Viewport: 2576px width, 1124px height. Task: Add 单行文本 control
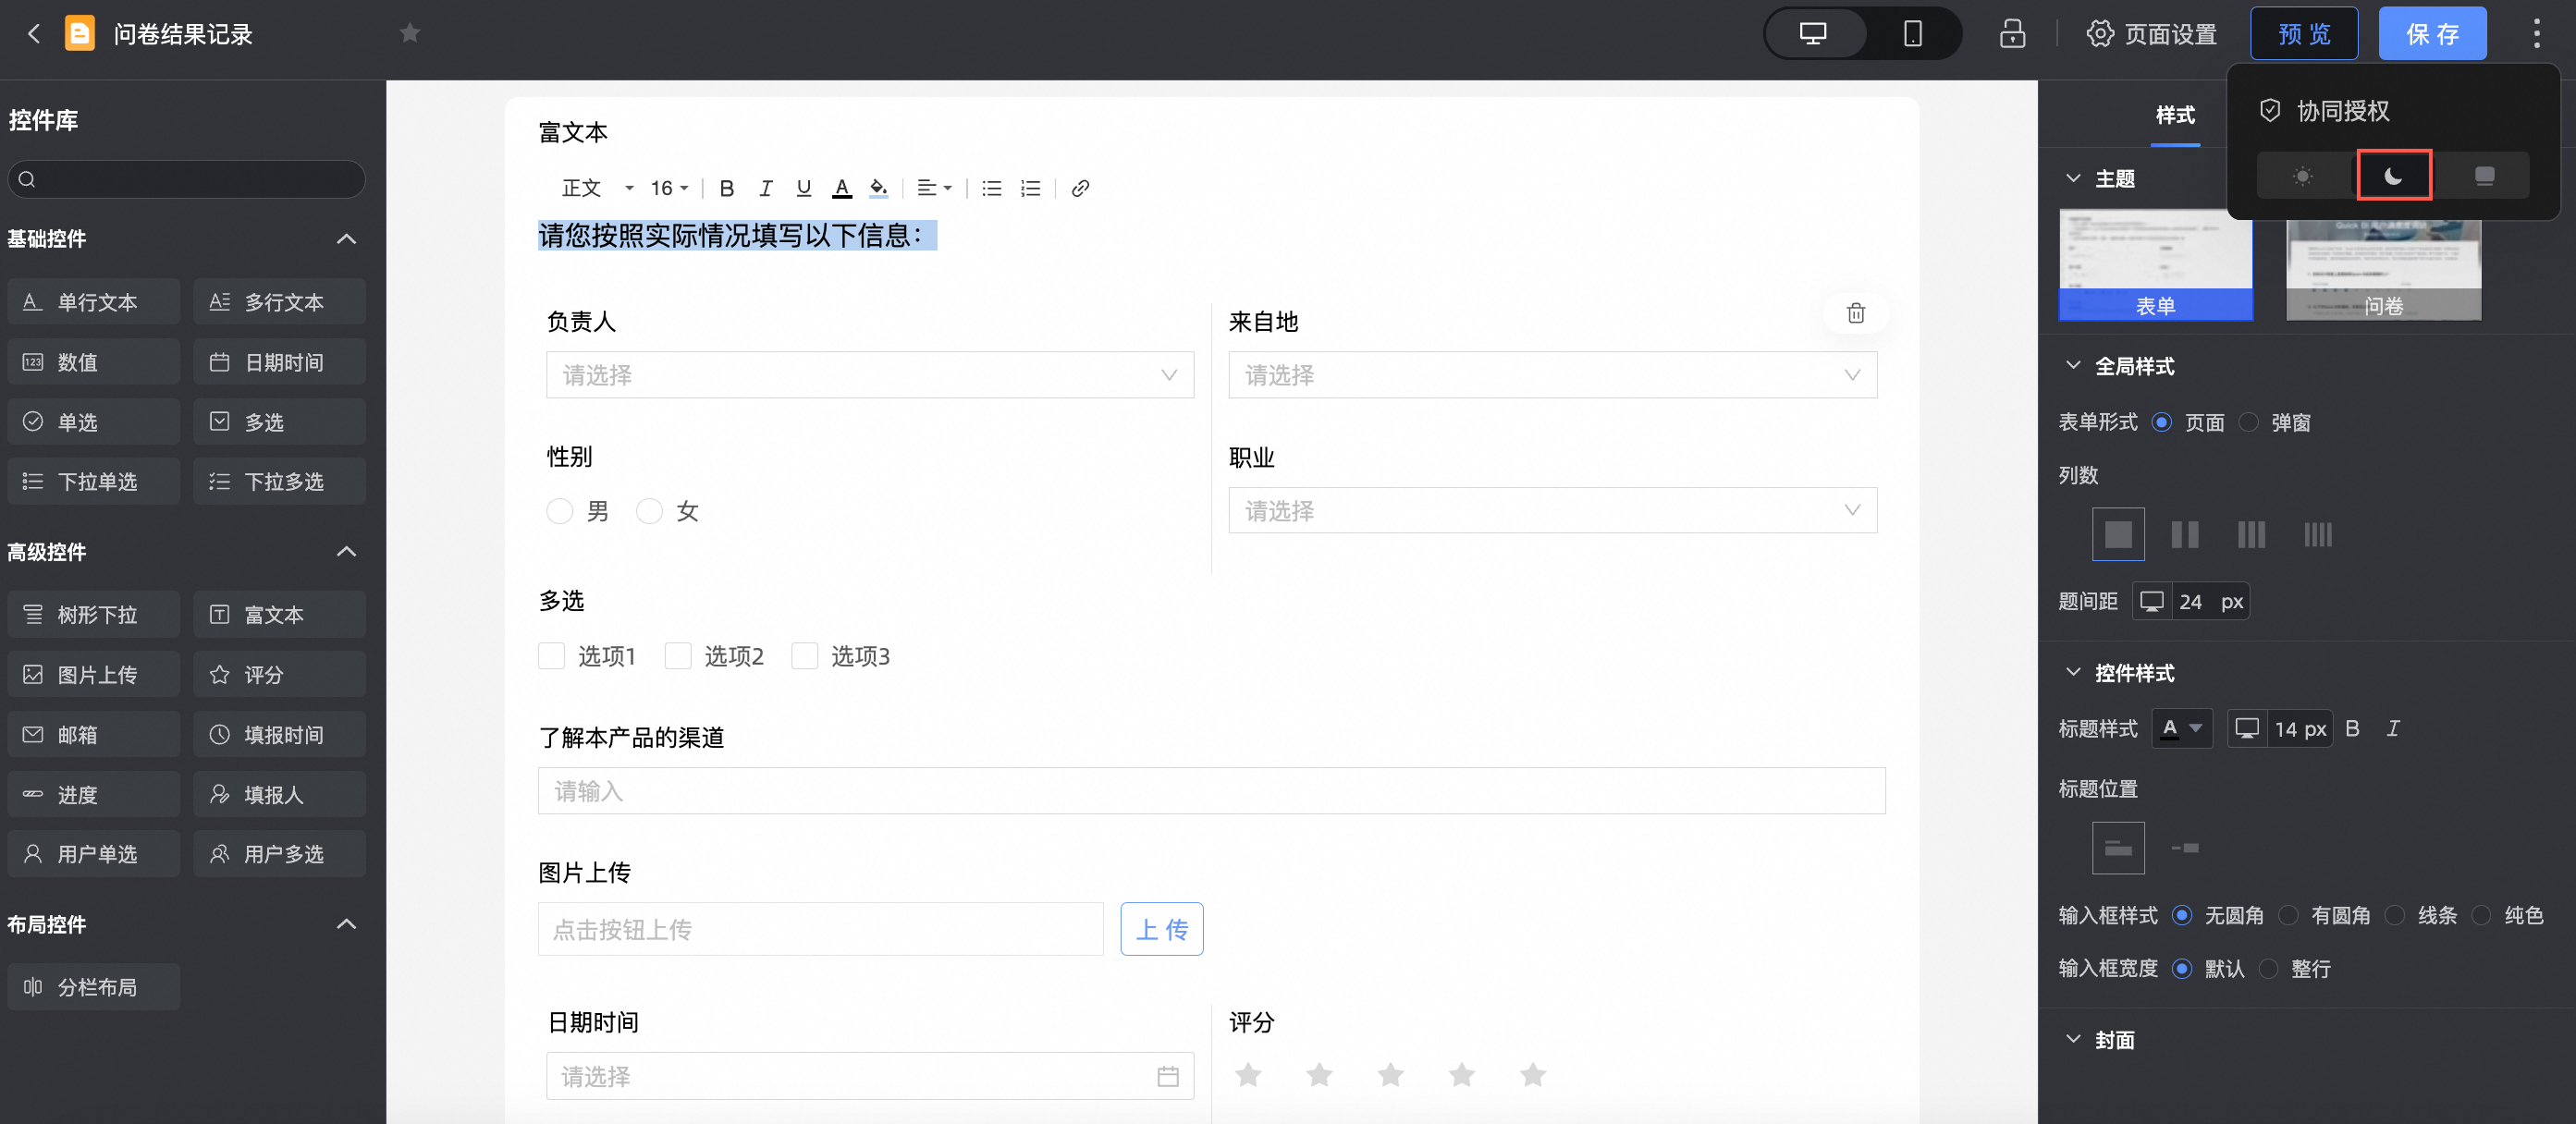[x=94, y=302]
